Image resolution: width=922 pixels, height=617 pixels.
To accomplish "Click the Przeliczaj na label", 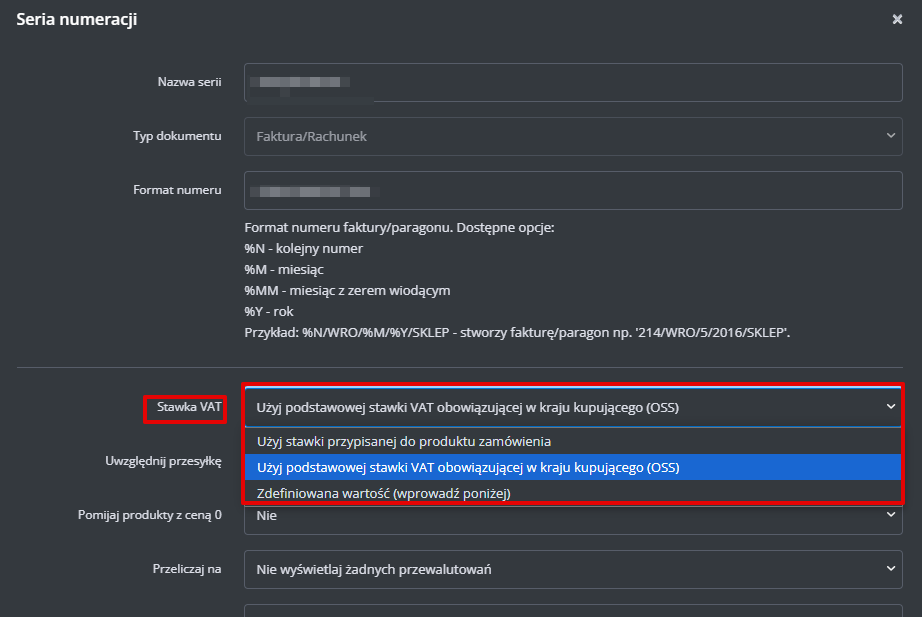I will coord(180,569).
